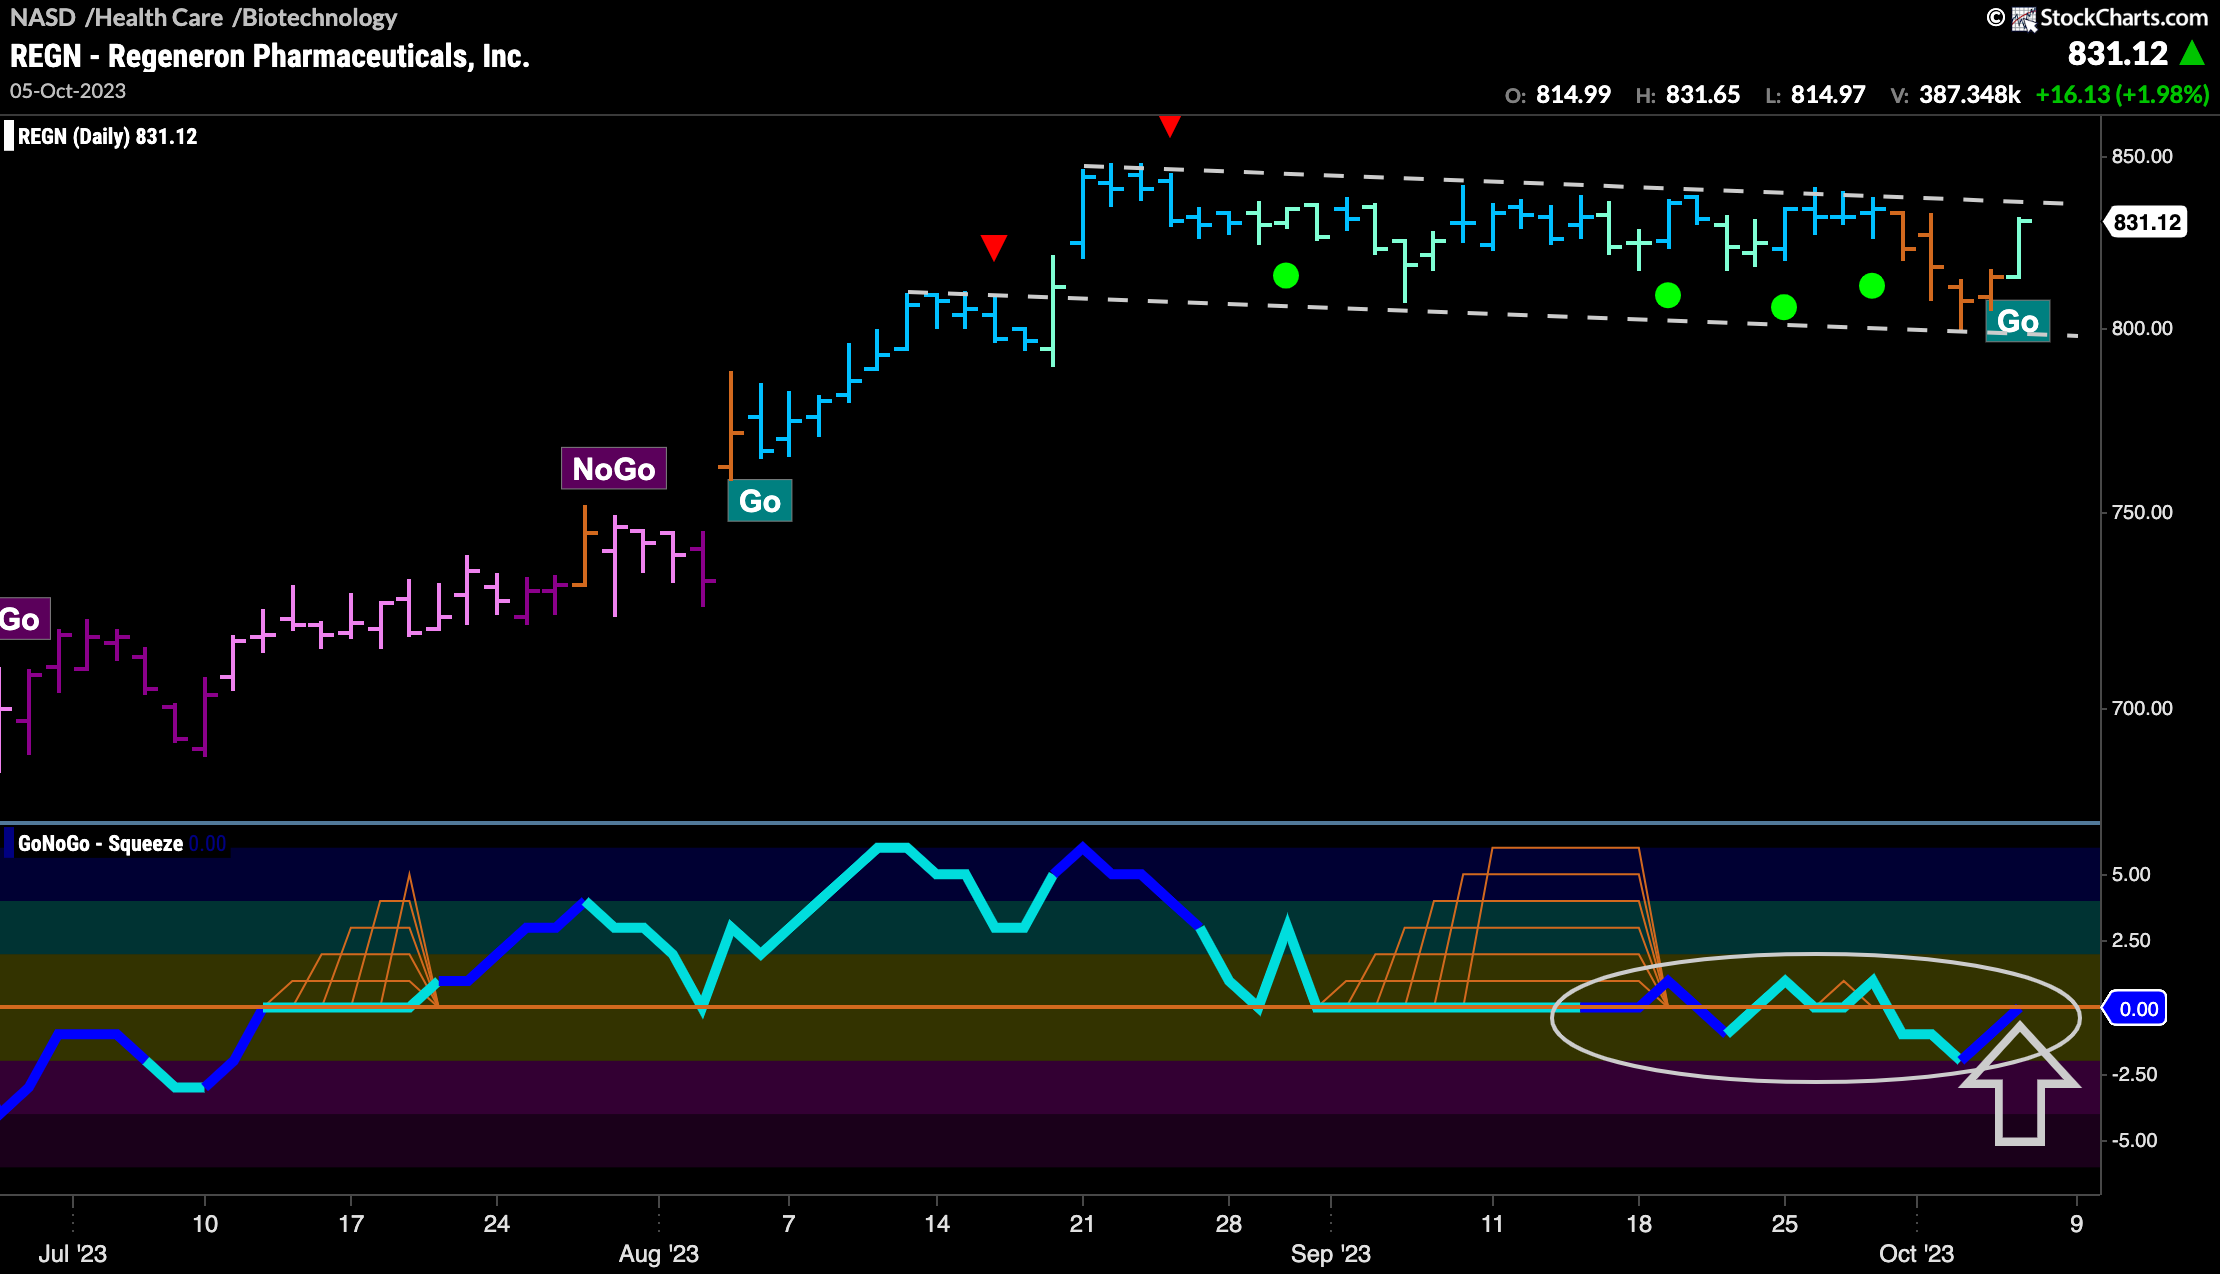The height and width of the screenshot is (1274, 2220).
Task: Click the green up-triangle beside price 831.12
Action: 2193,53
